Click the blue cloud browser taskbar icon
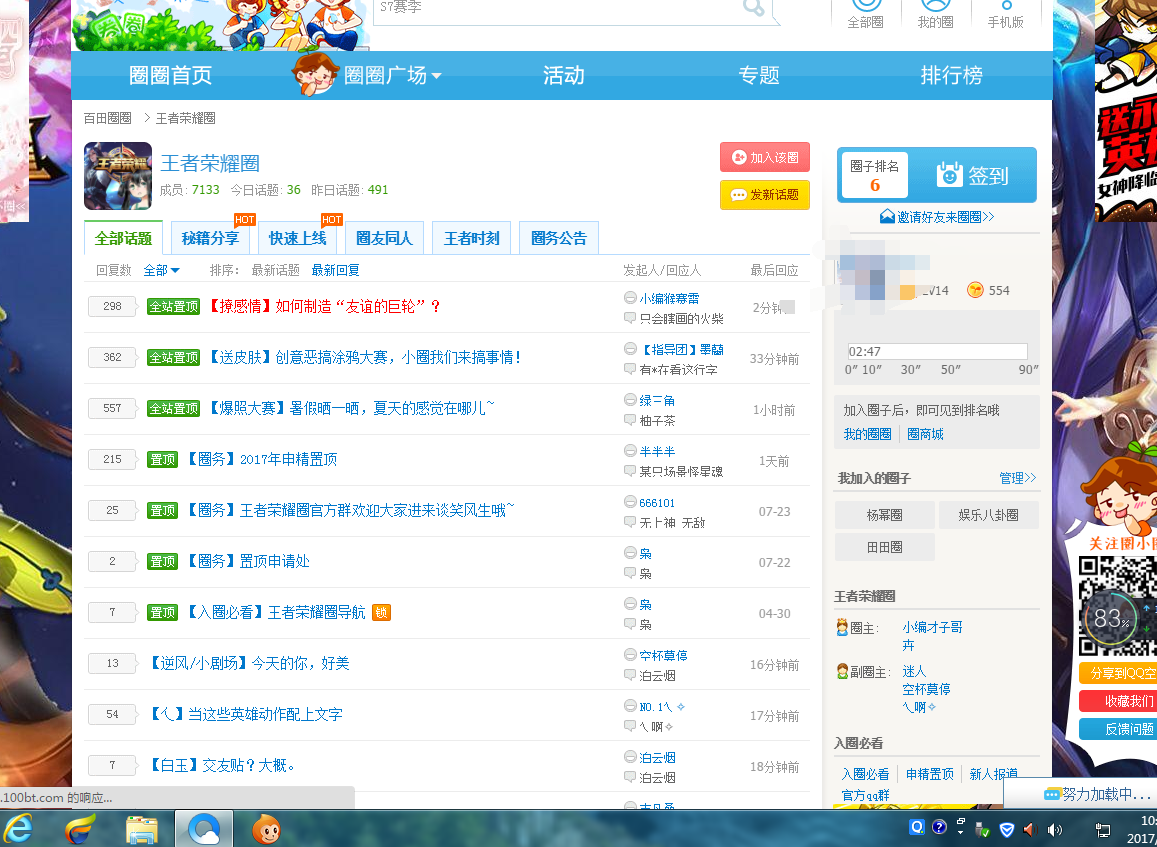The image size is (1157, 847). tap(204, 829)
